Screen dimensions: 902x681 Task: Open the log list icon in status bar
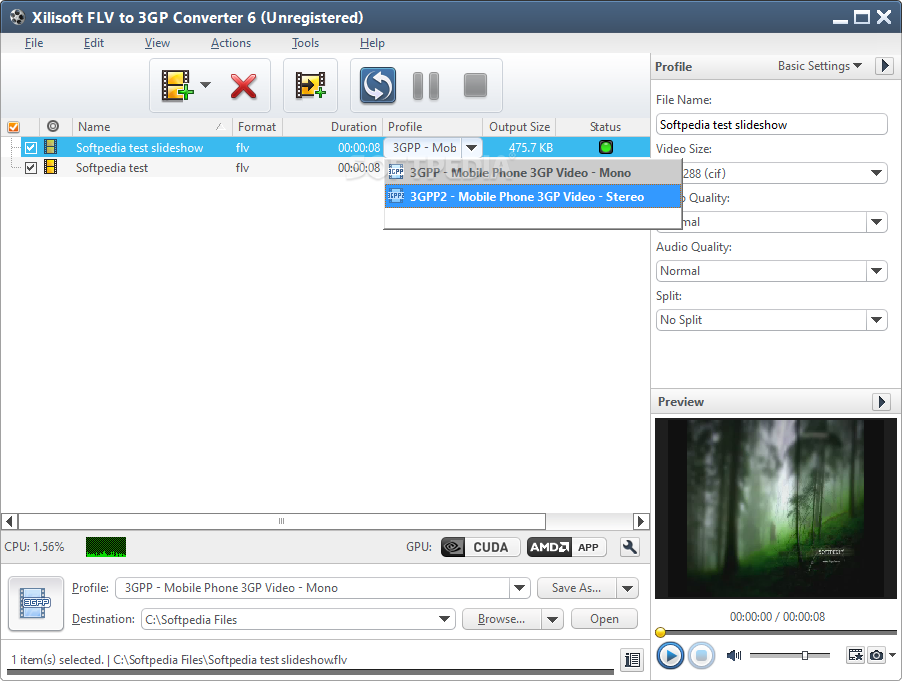click(x=632, y=660)
